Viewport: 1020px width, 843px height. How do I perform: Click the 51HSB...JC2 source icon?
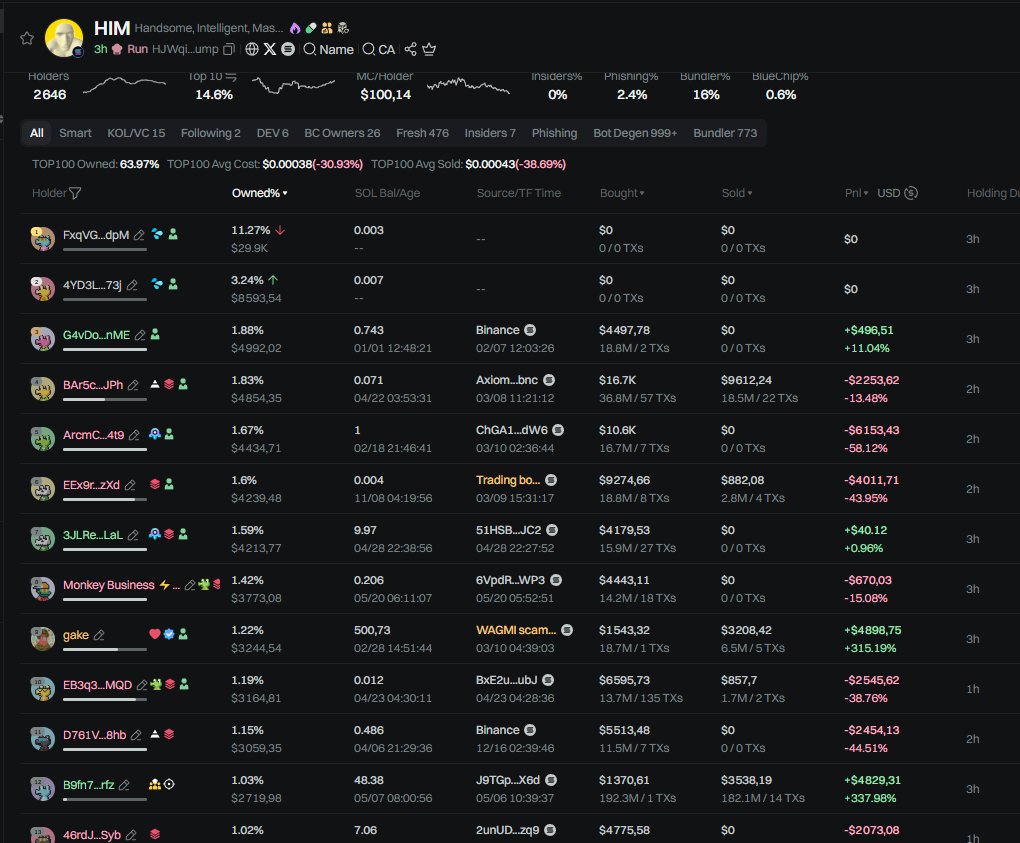point(552,530)
